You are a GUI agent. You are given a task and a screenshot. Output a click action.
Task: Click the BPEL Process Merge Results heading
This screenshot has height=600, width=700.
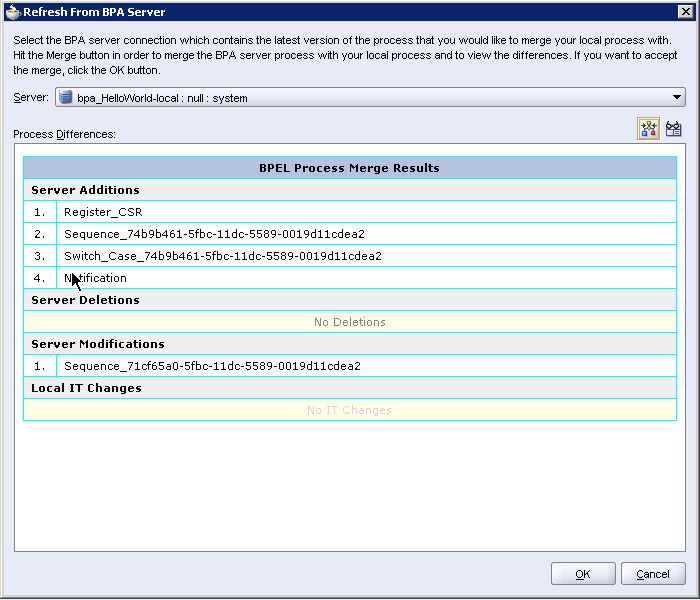[349, 168]
